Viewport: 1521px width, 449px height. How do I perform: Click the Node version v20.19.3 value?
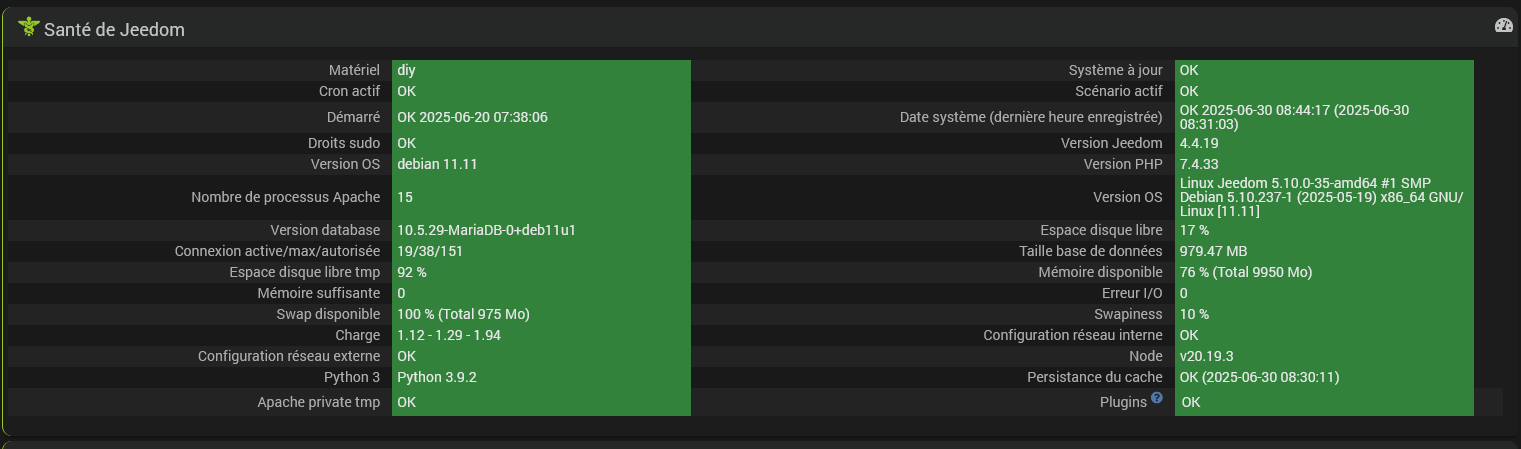1206,356
